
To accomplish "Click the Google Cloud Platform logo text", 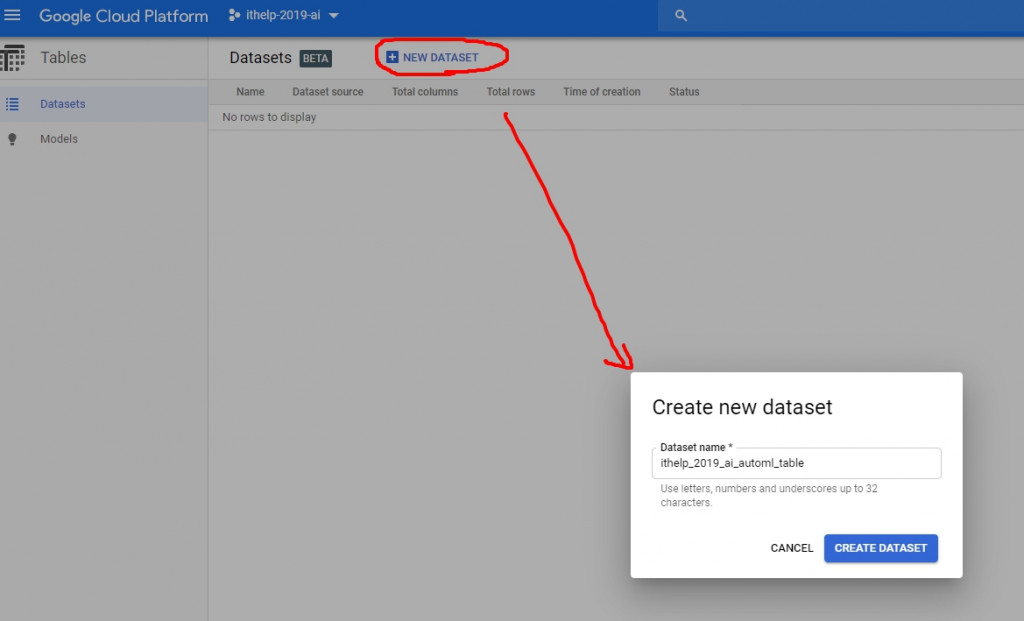I will coord(123,16).
